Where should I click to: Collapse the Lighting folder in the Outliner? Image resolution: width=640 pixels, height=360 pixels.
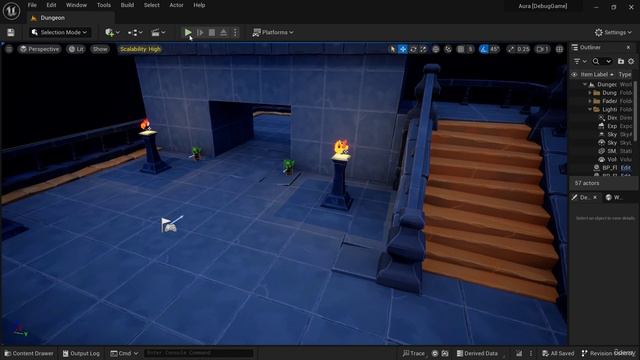590,109
